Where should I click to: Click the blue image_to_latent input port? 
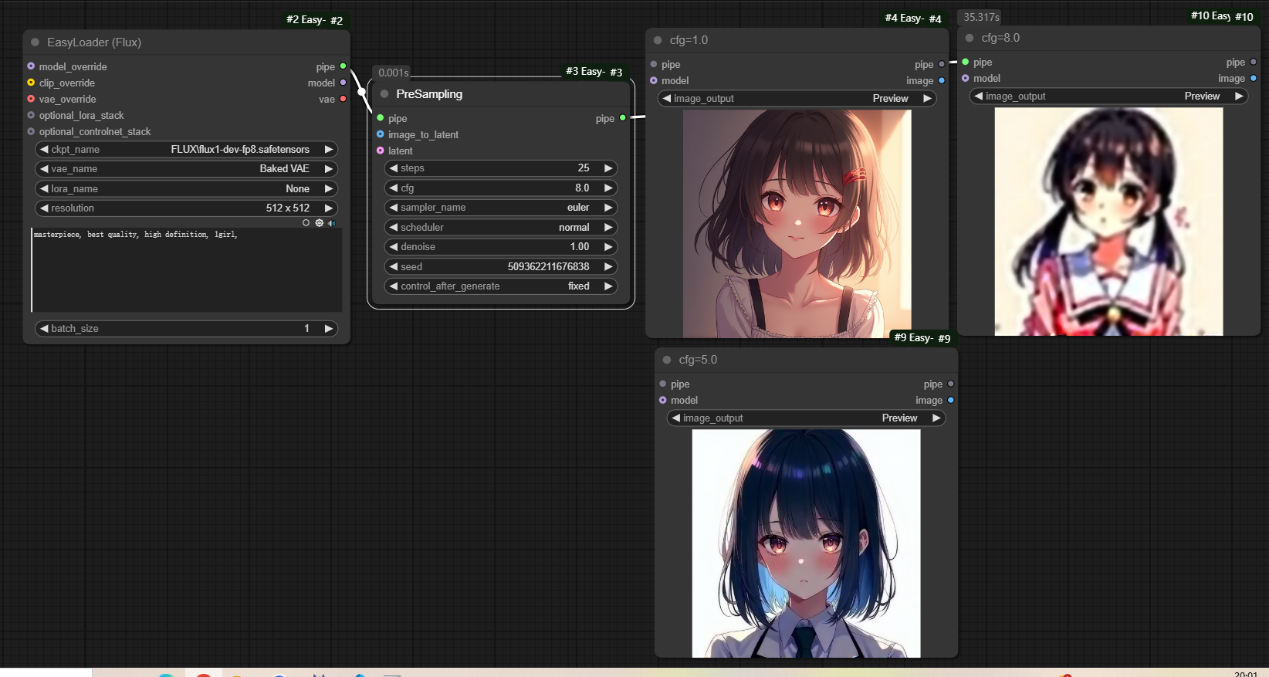380,134
